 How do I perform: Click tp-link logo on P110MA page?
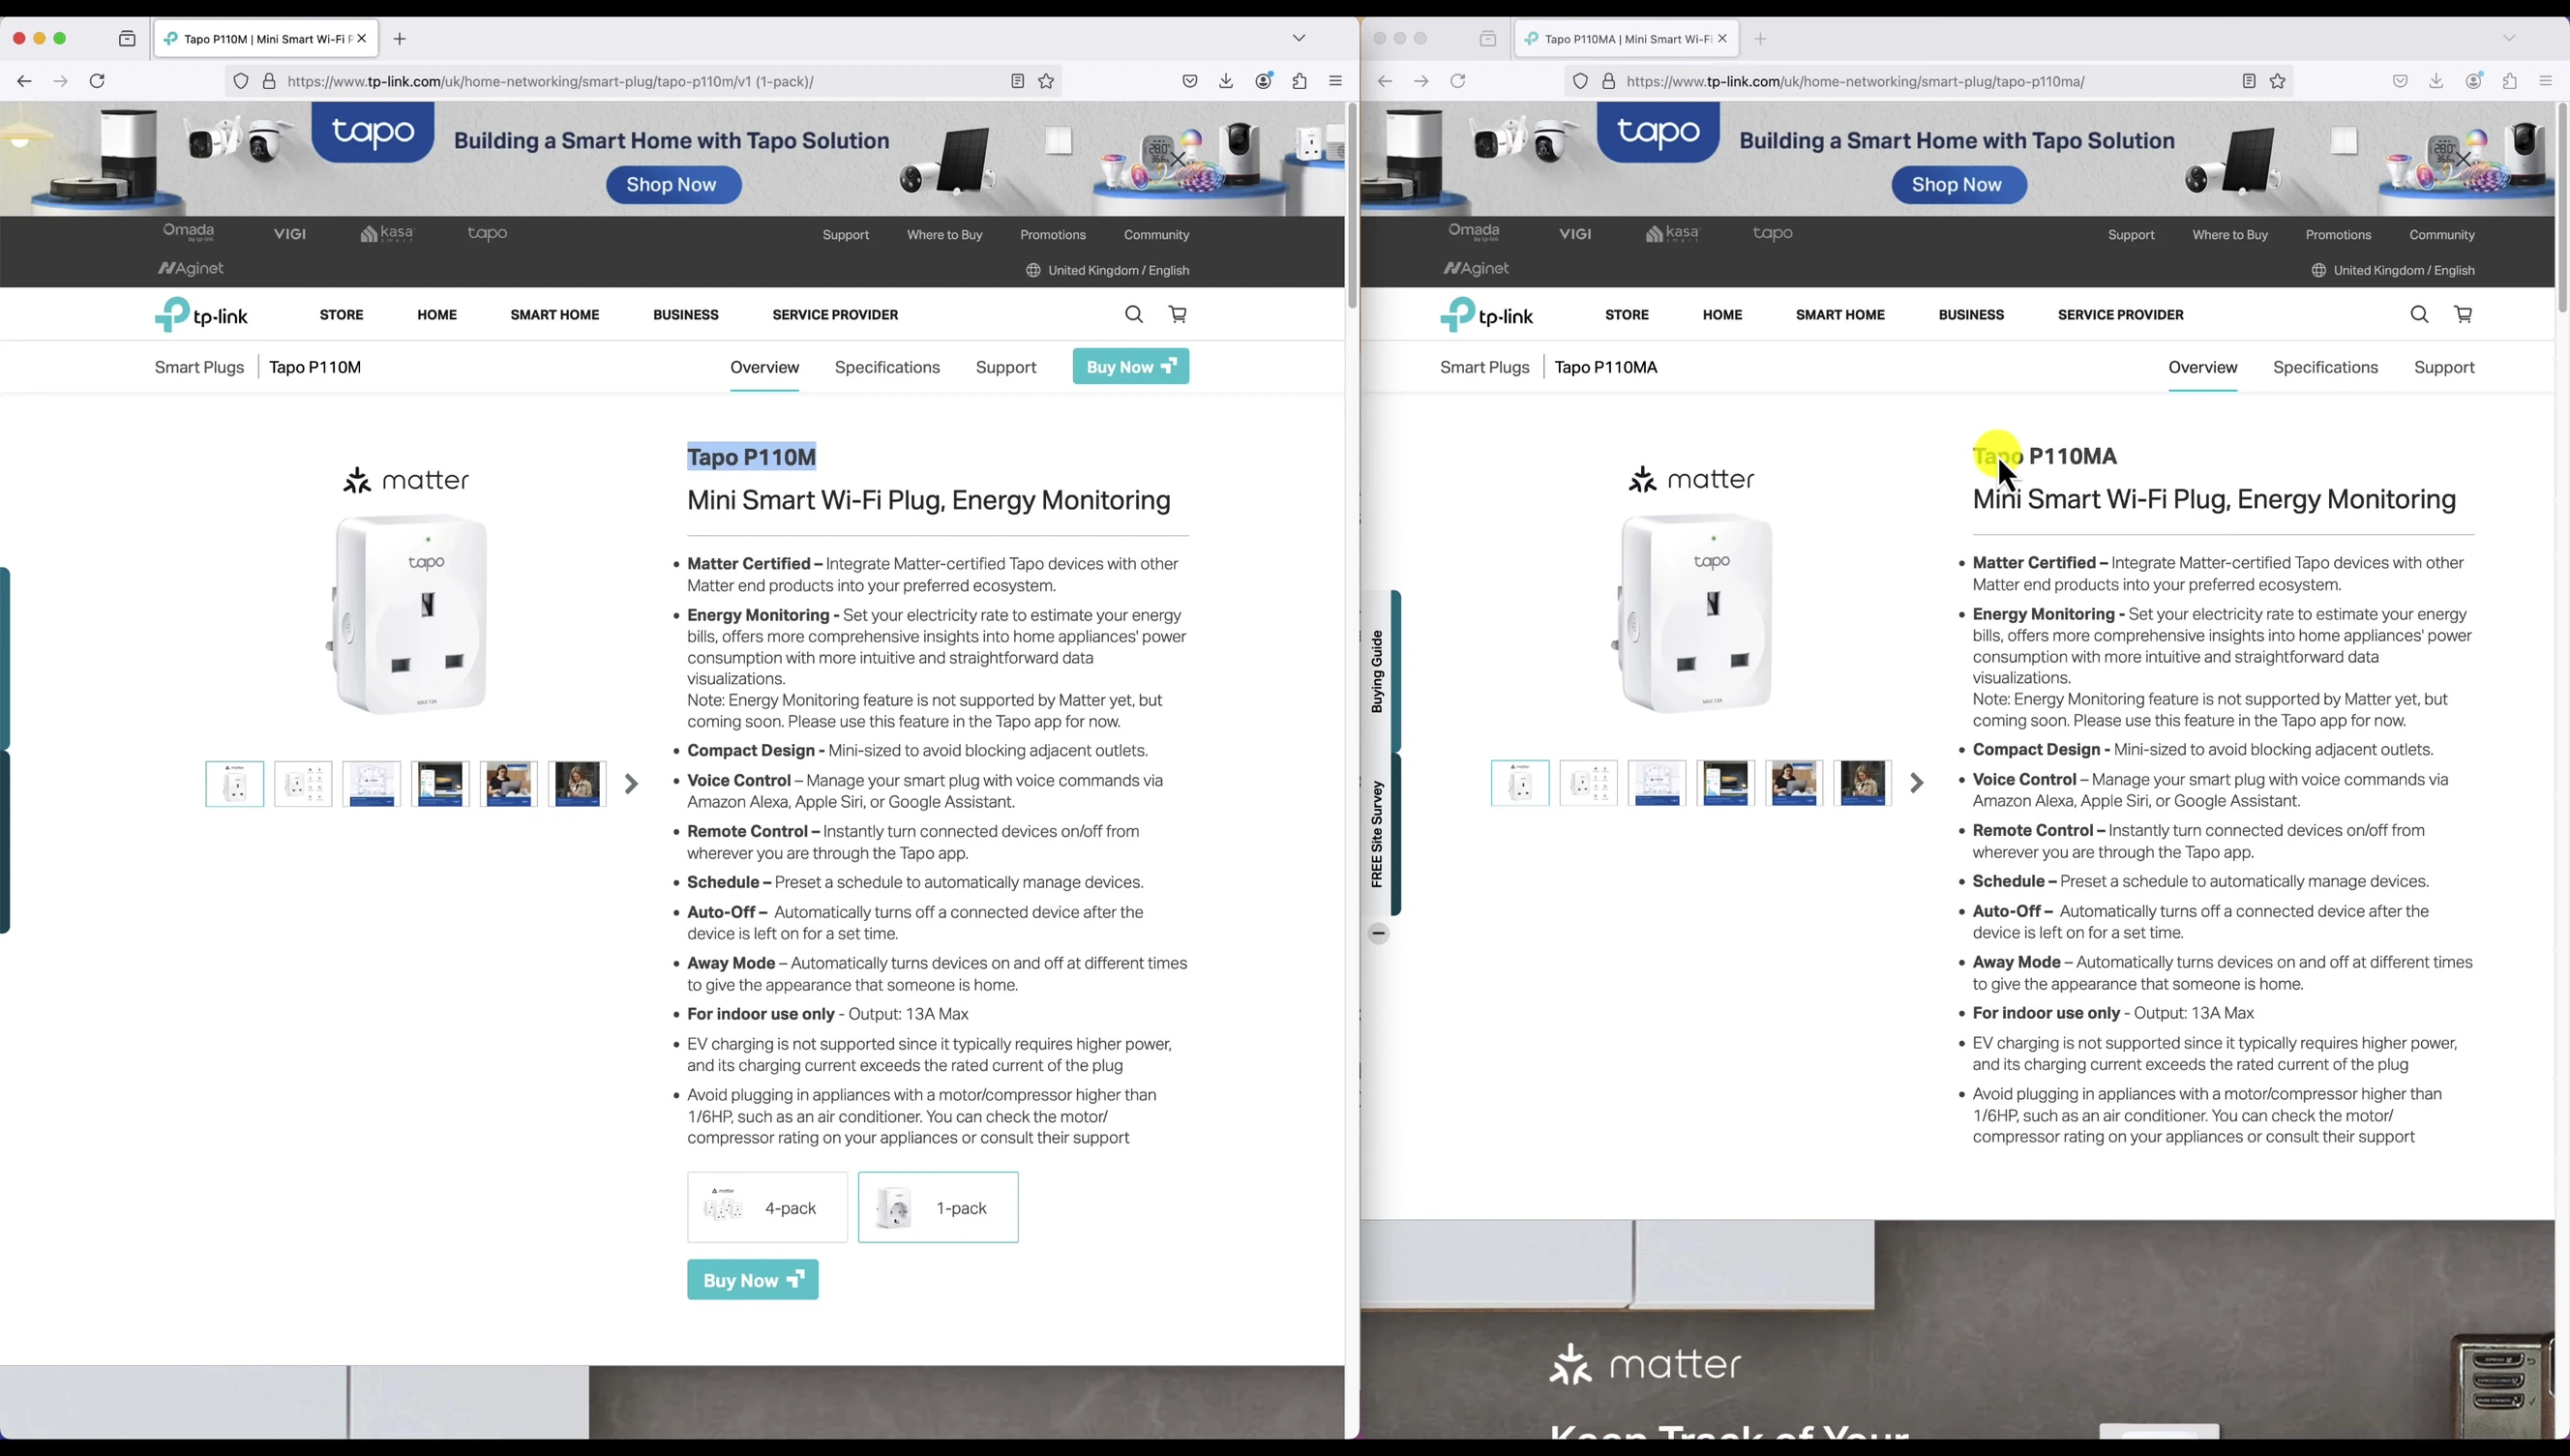(x=1486, y=314)
